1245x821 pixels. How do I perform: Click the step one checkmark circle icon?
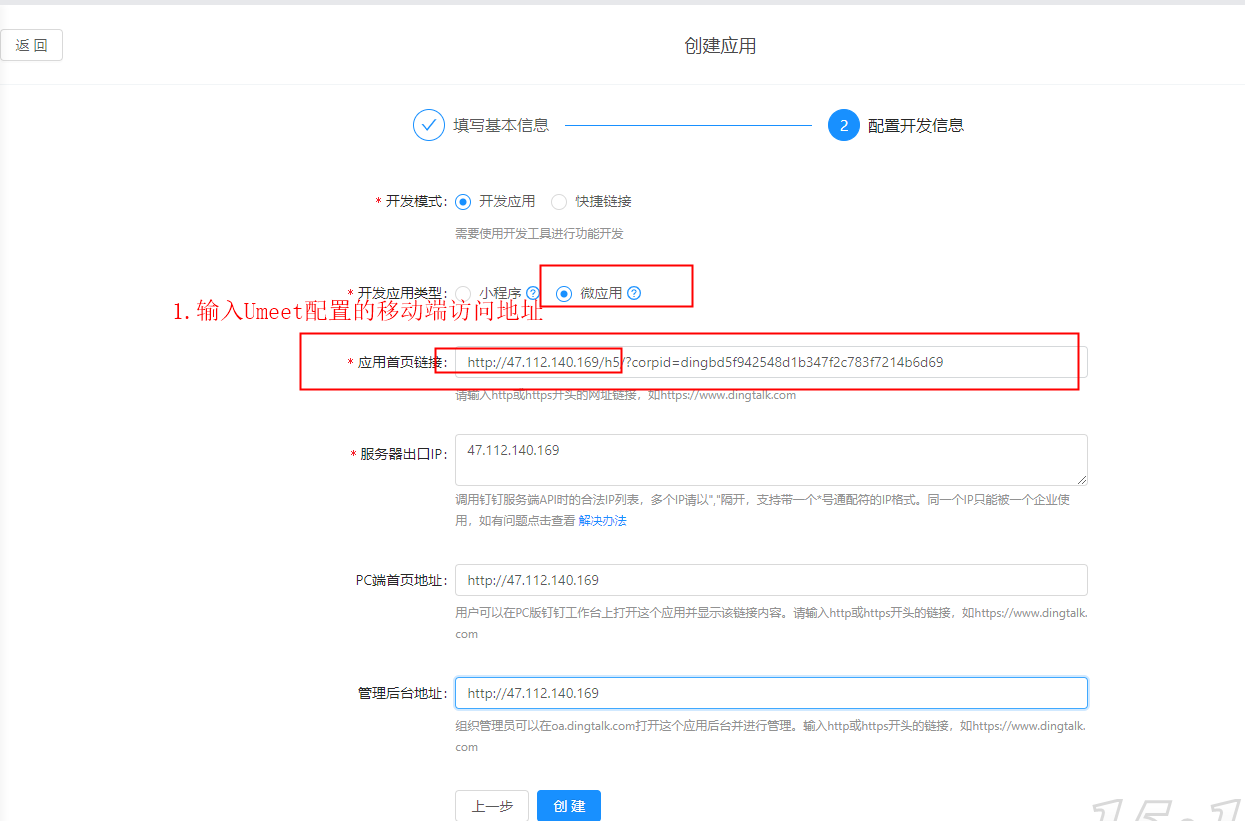(x=428, y=125)
